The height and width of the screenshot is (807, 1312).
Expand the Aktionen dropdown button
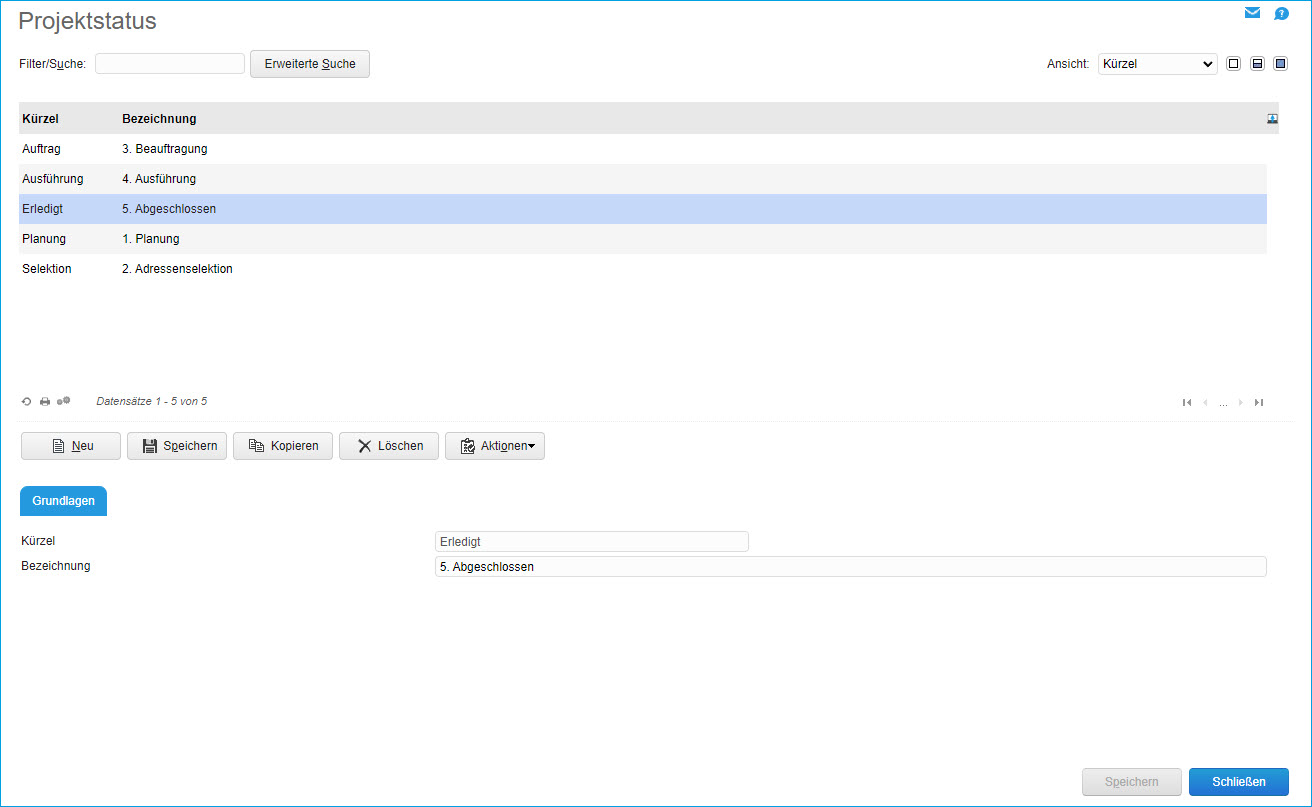tap(495, 446)
